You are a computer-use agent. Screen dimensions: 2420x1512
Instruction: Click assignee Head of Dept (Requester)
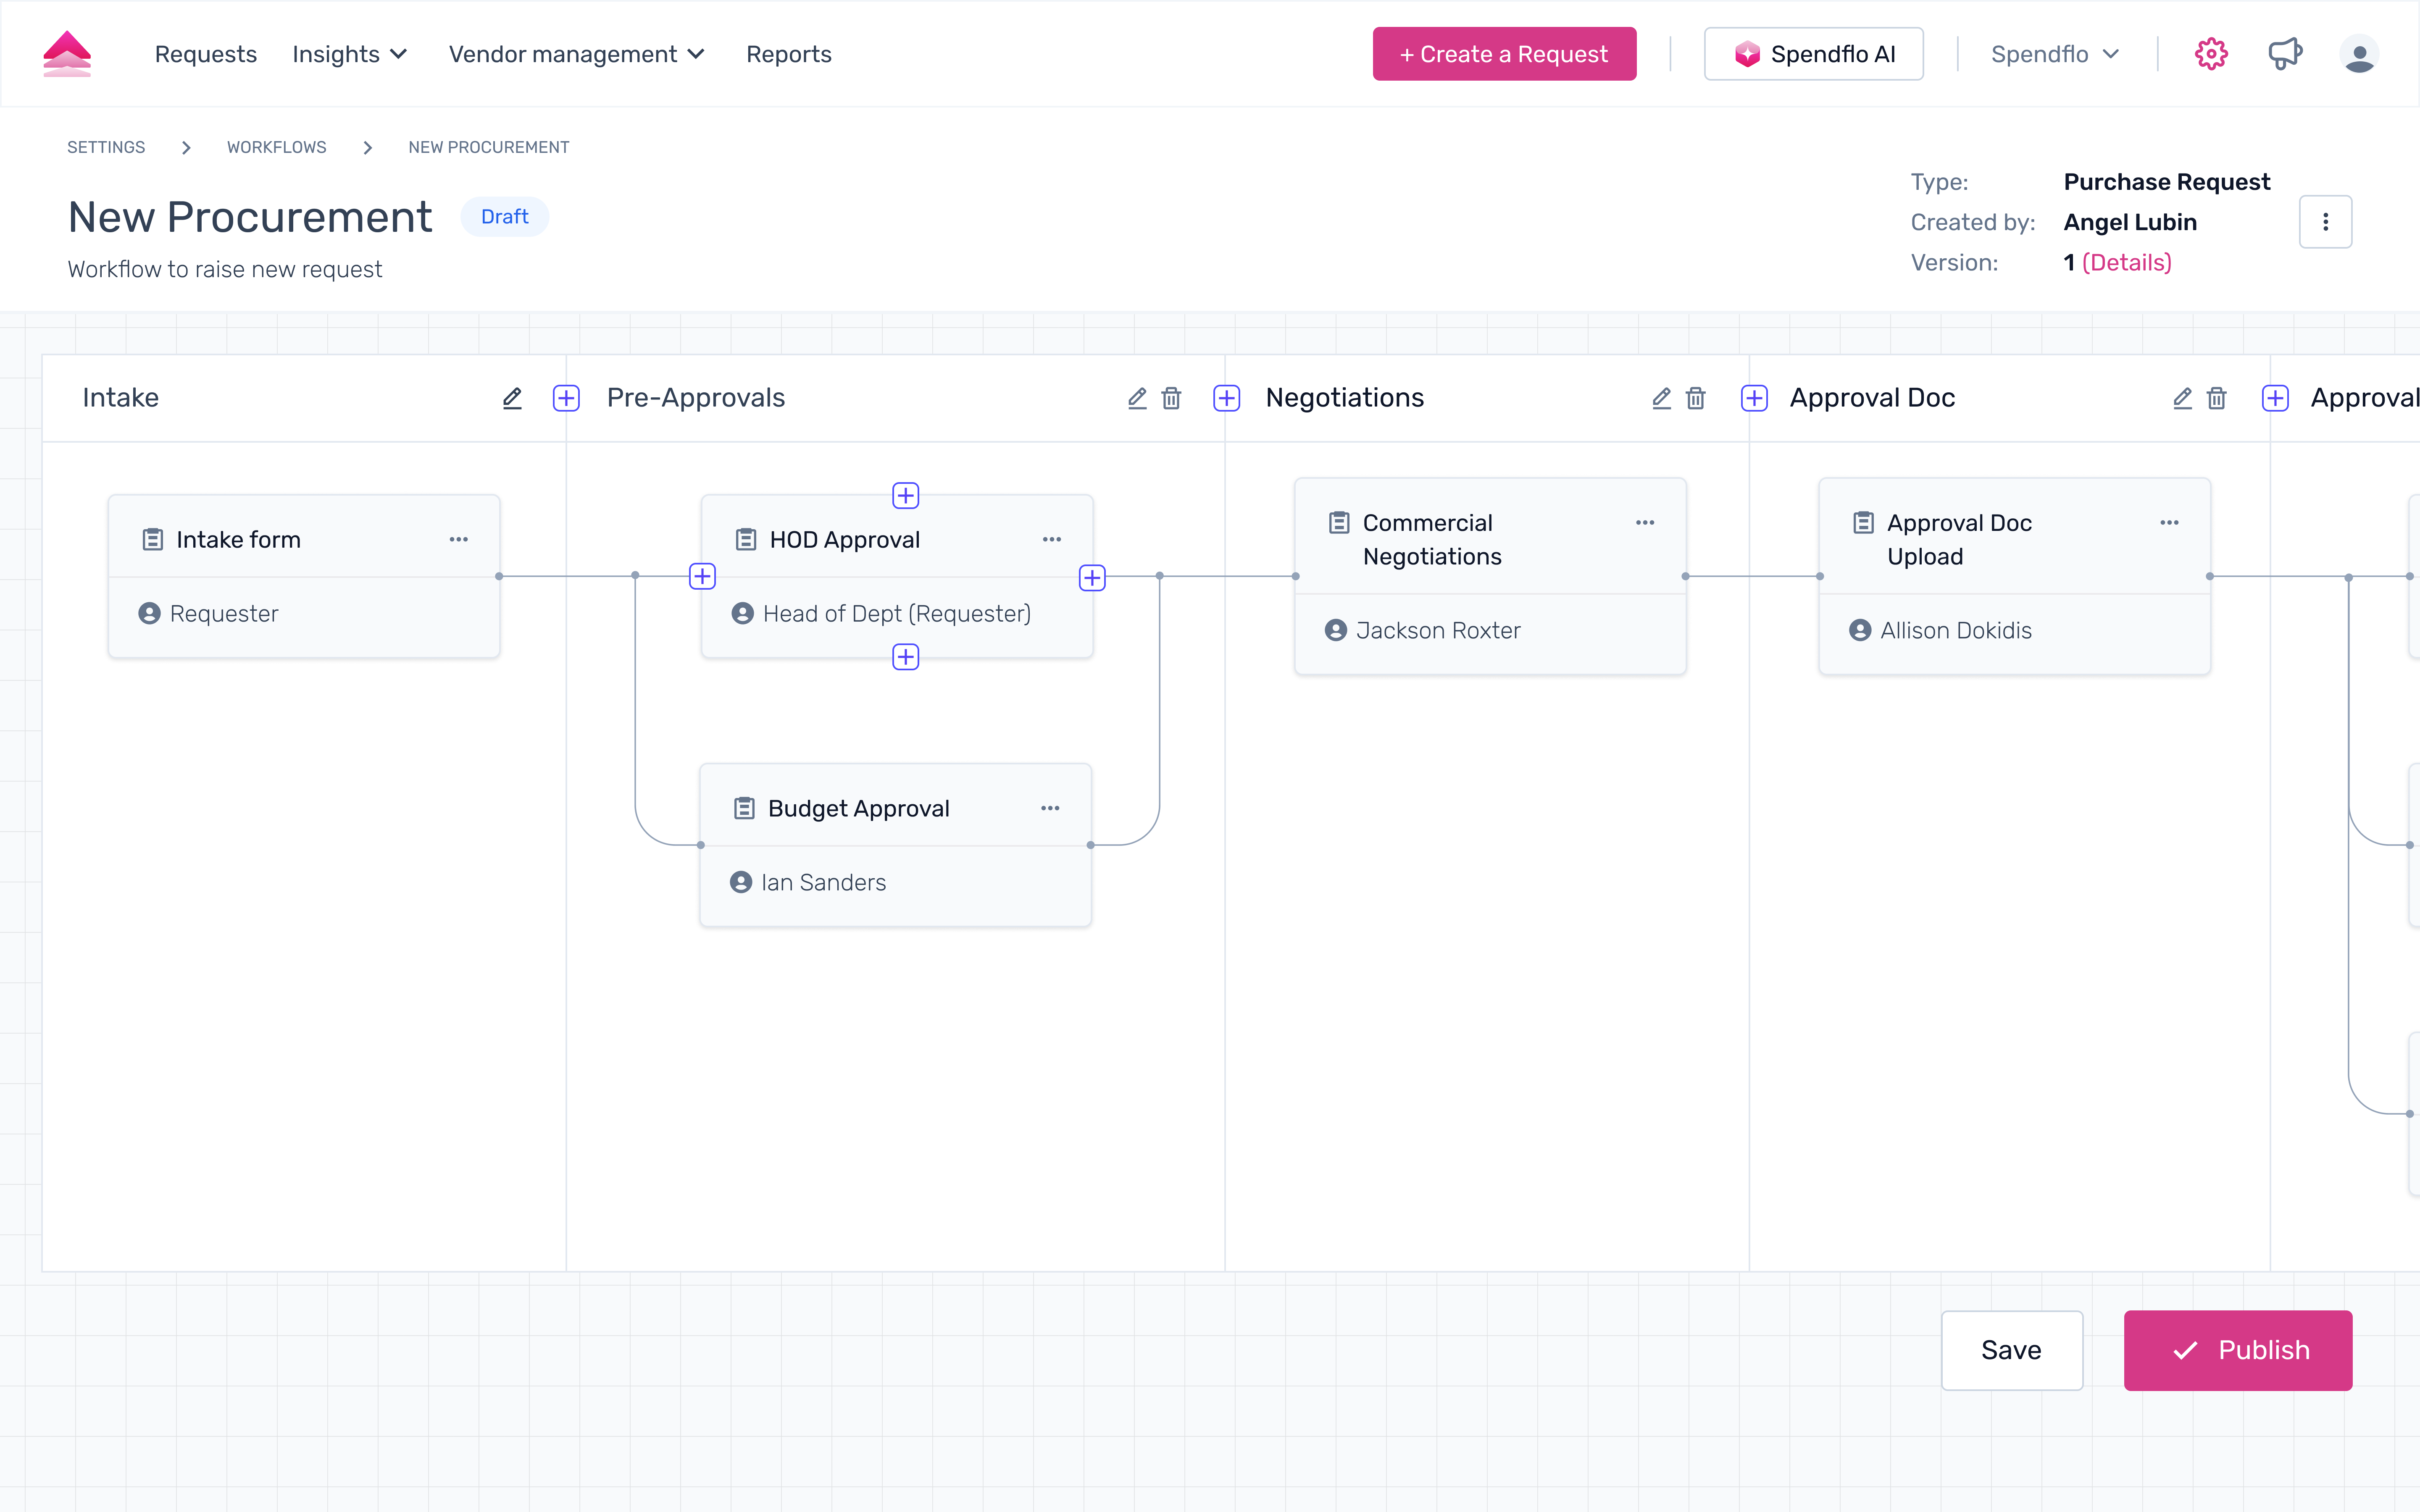[896, 613]
